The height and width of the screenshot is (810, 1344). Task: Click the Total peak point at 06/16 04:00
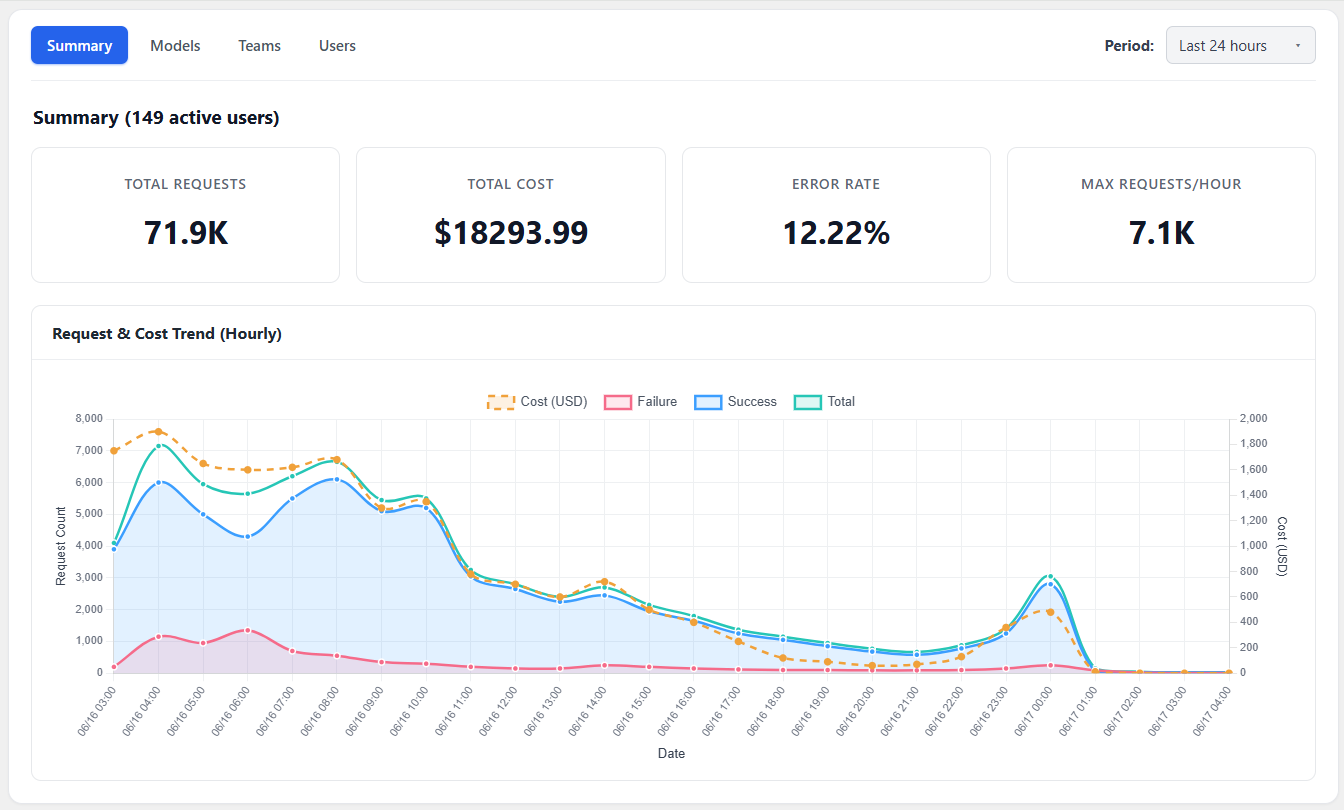coord(159,446)
